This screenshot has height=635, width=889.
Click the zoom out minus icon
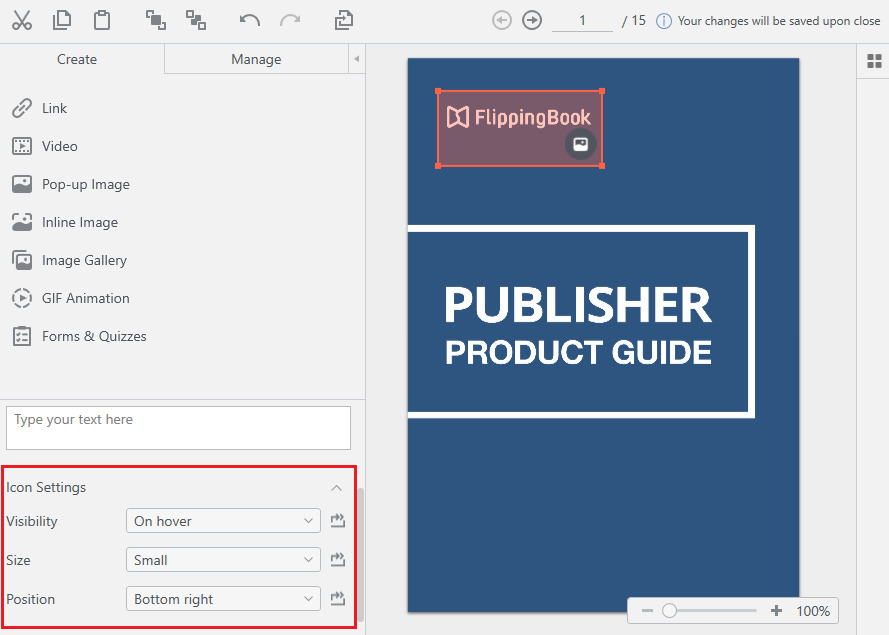pos(647,611)
